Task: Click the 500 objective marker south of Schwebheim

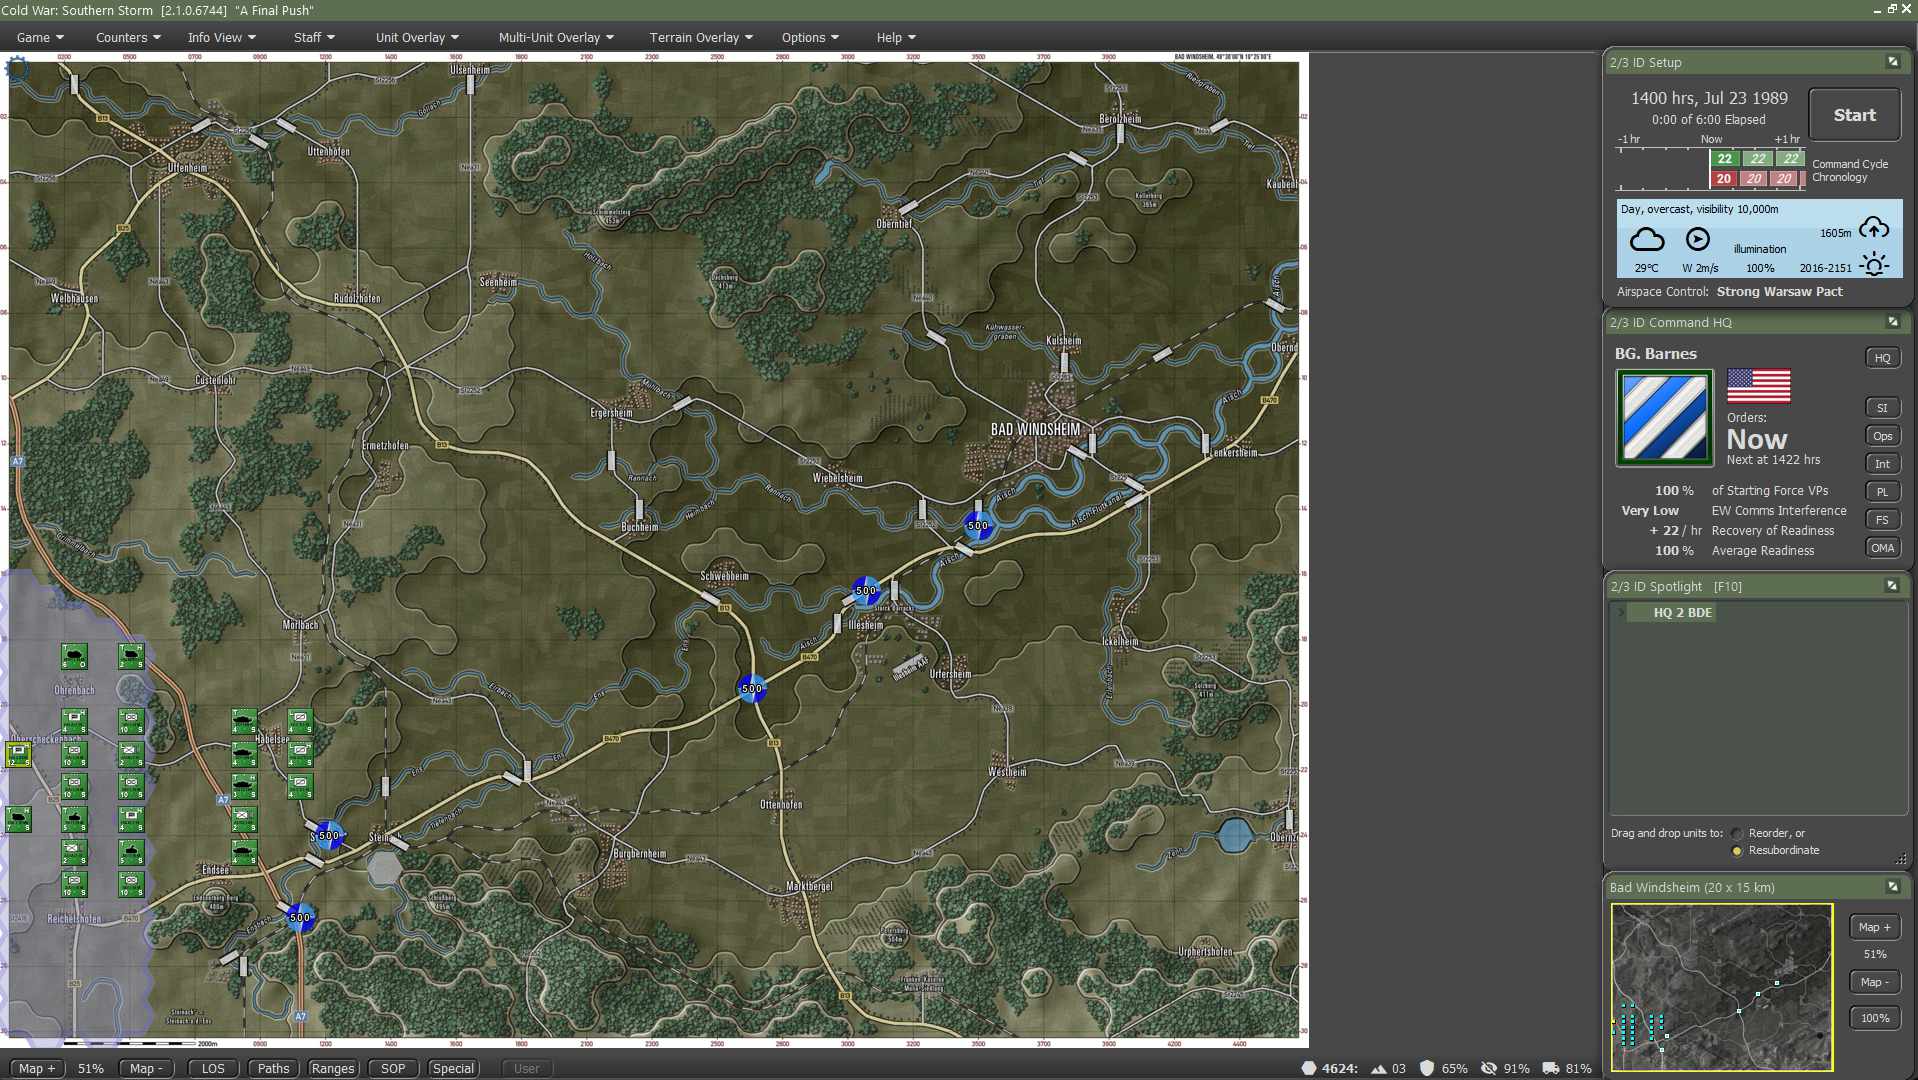Action: click(752, 688)
